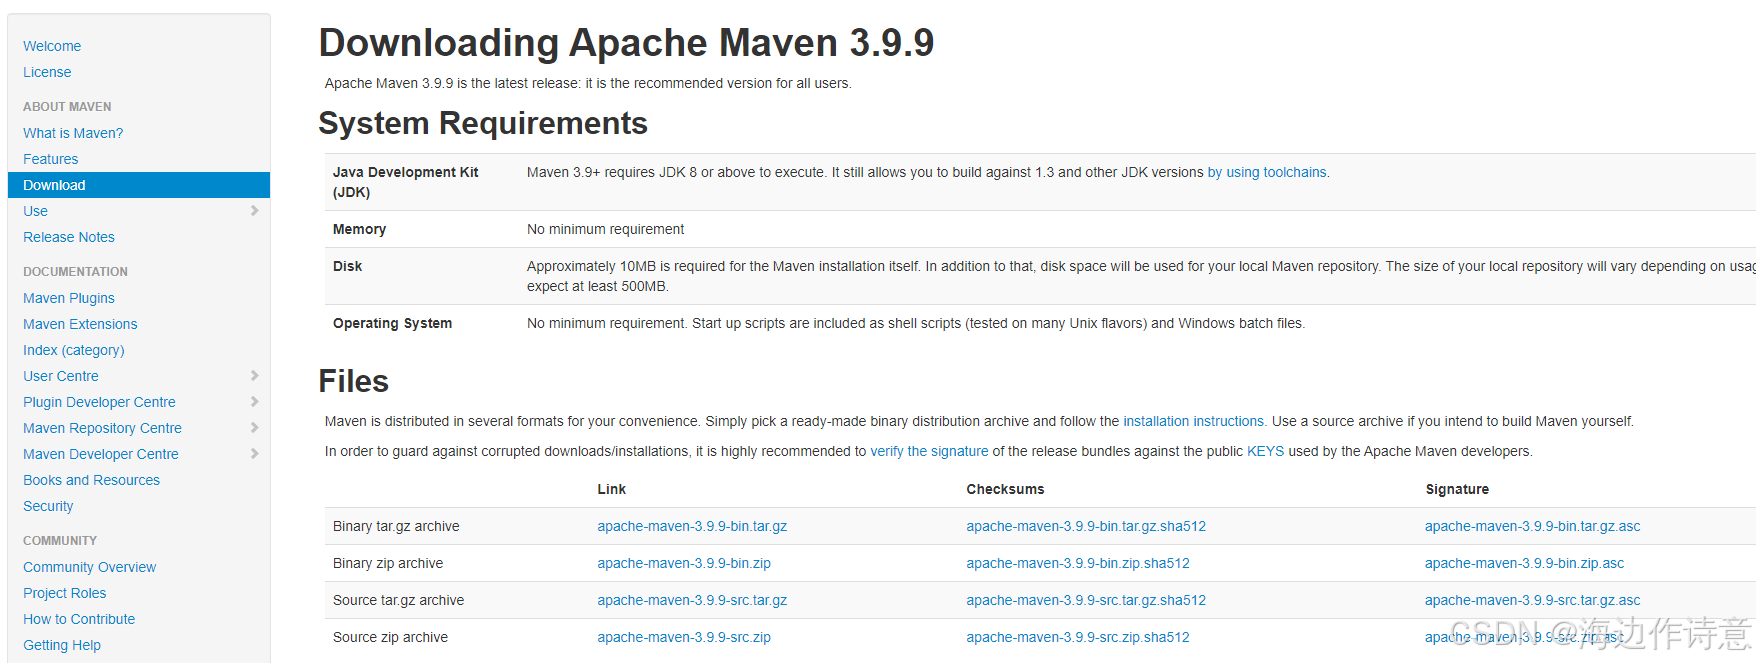
Task: Click the 'Downloading Apache Maven 3.9.9' title
Action: tap(626, 43)
